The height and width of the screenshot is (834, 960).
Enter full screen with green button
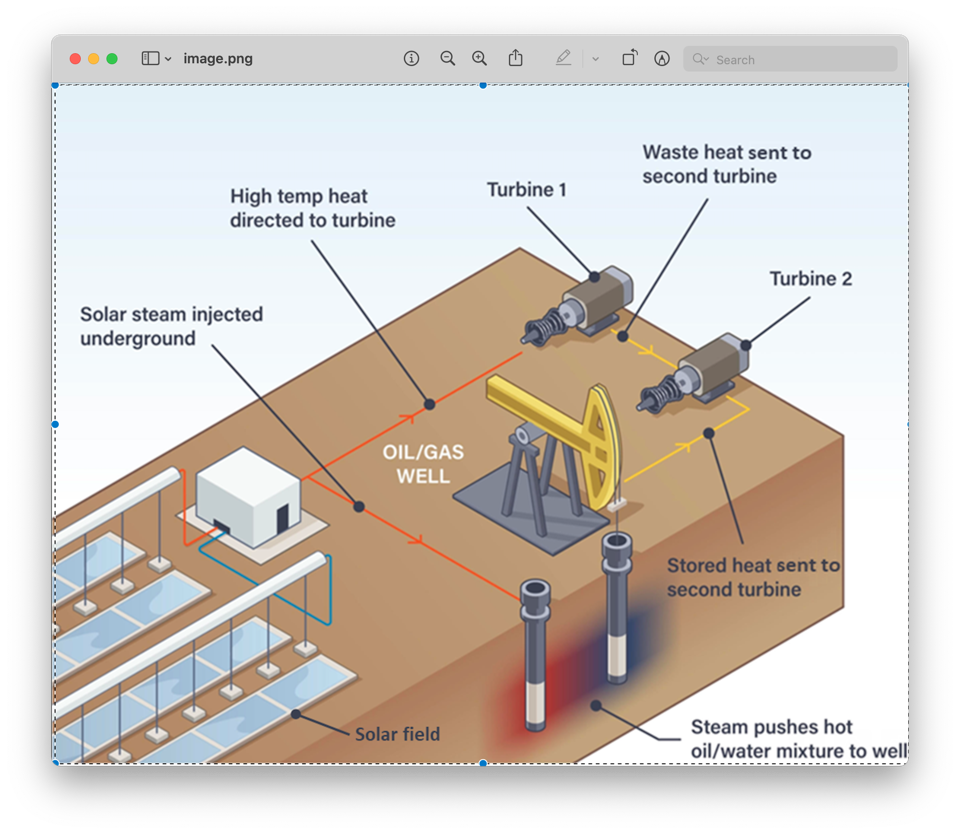112,59
